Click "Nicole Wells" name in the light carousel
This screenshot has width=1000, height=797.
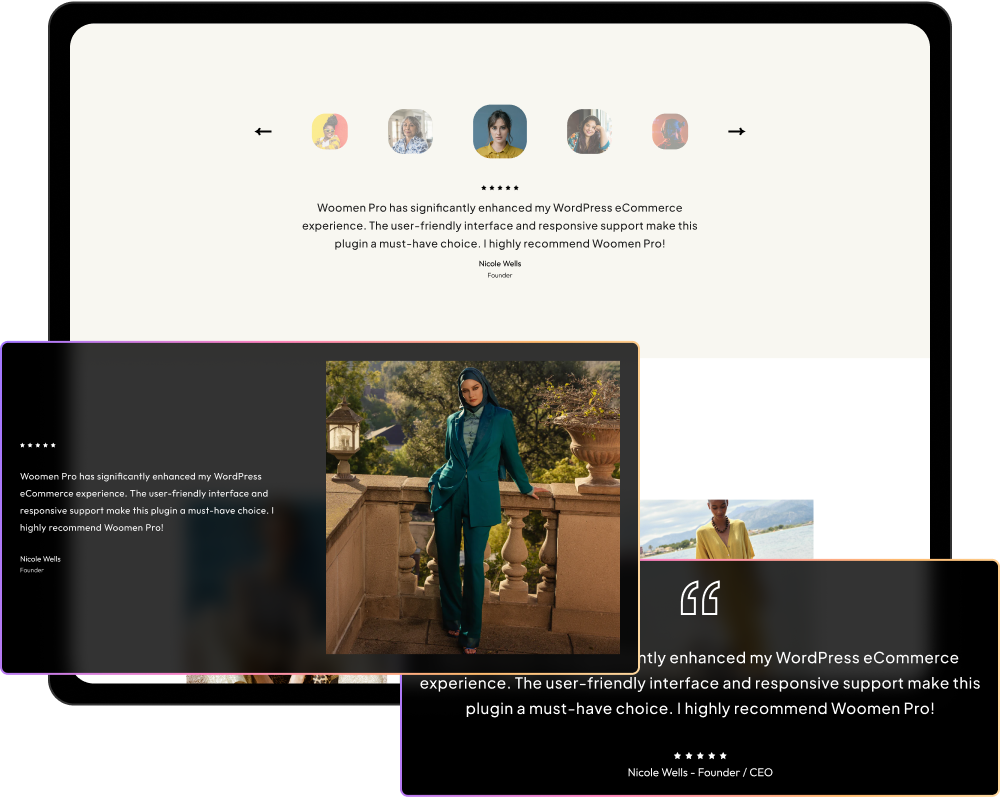(500, 263)
